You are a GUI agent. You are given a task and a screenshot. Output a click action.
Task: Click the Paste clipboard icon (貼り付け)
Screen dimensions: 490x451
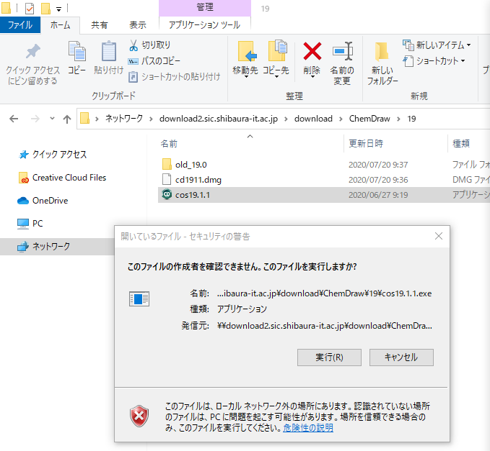pos(109,51)
